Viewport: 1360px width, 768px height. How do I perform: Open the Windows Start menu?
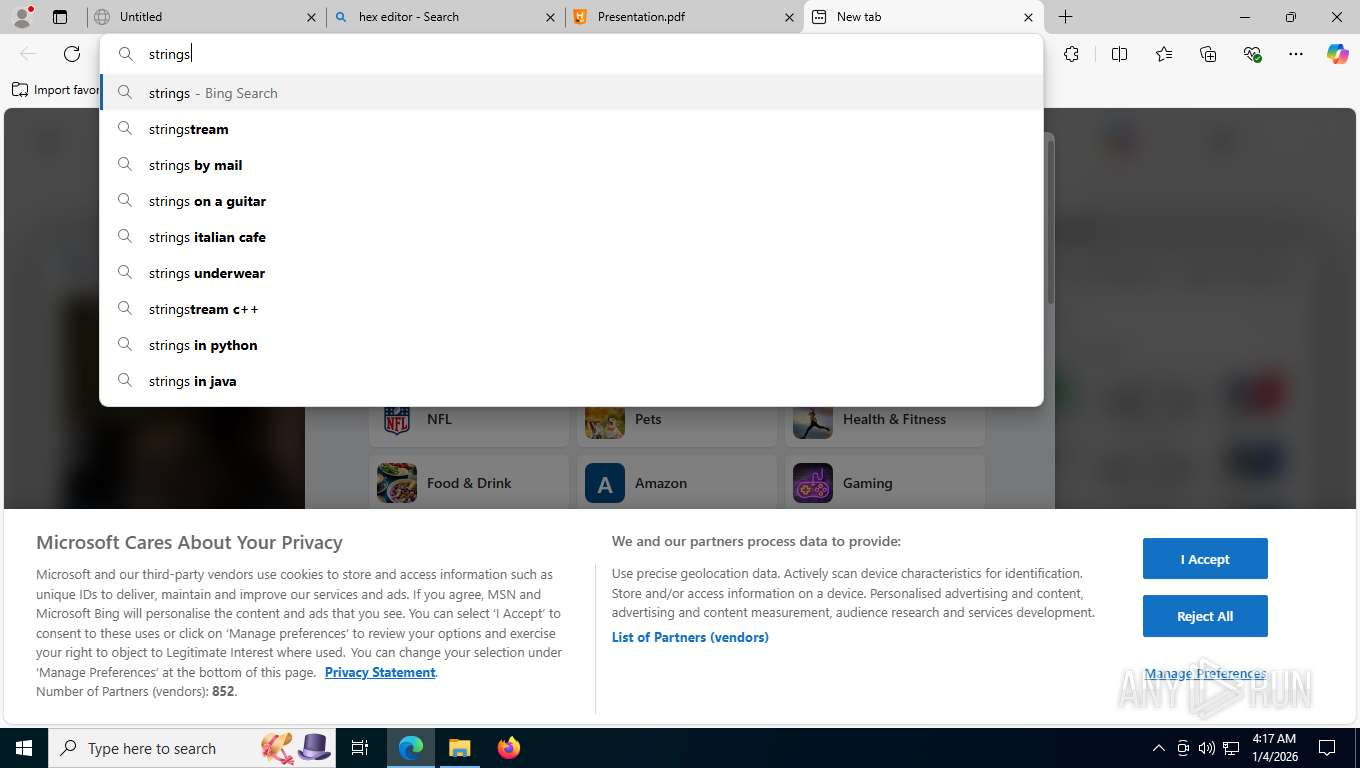pos(23,748)
